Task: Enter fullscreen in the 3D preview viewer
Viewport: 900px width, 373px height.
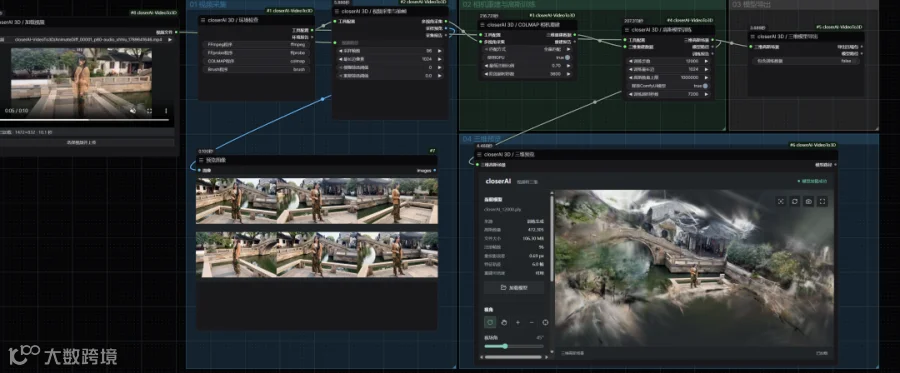Action: pyautogui.click(x=822, y=201)
